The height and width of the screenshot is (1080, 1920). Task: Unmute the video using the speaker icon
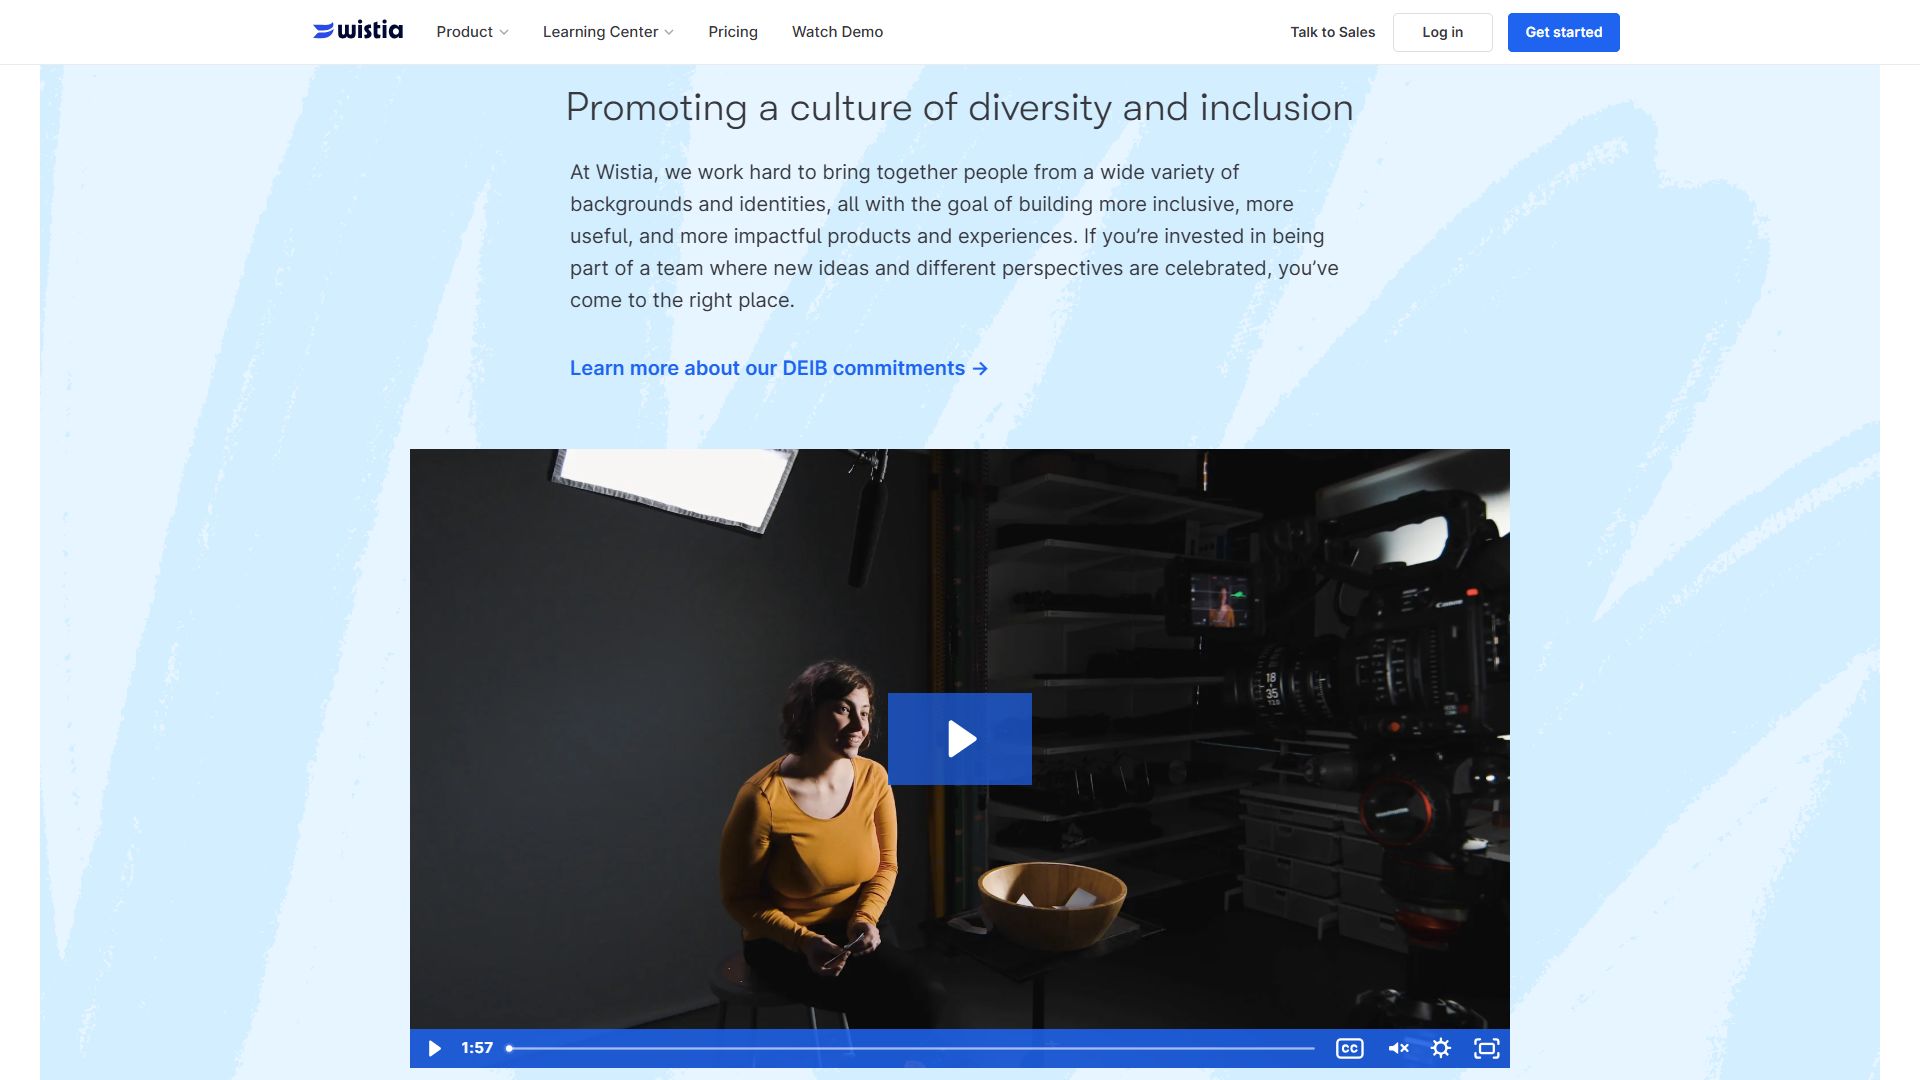pyautogui.click(x=1398, y=1048)
